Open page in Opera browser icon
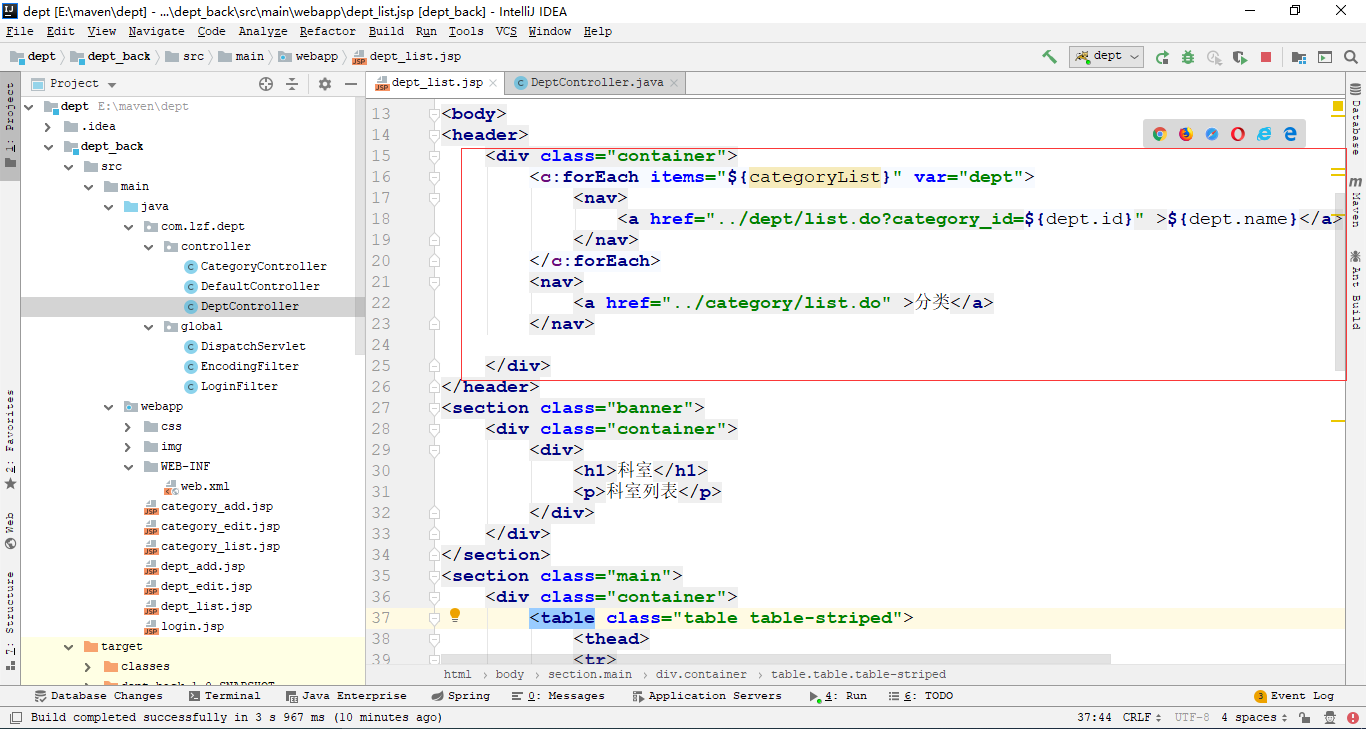 [1238, 134]
